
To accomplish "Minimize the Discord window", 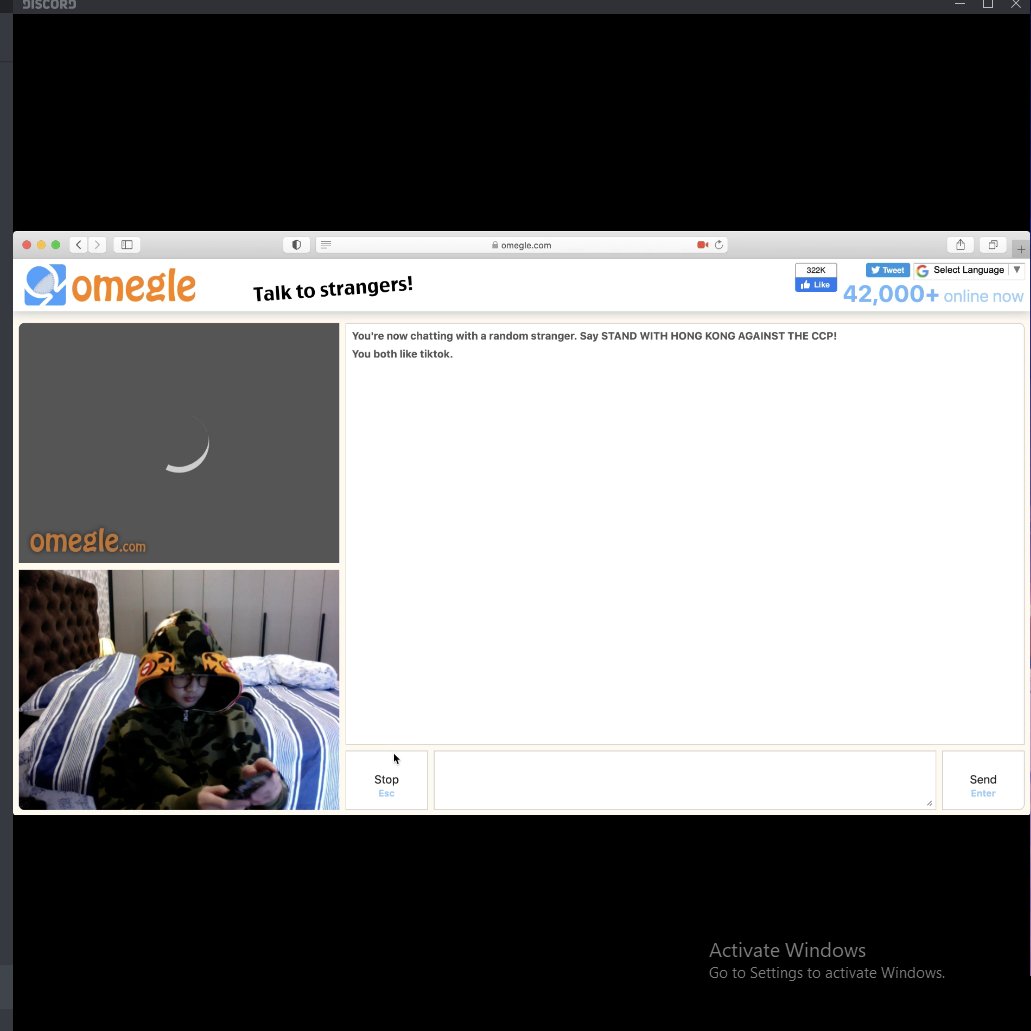I will pos(960,4).
